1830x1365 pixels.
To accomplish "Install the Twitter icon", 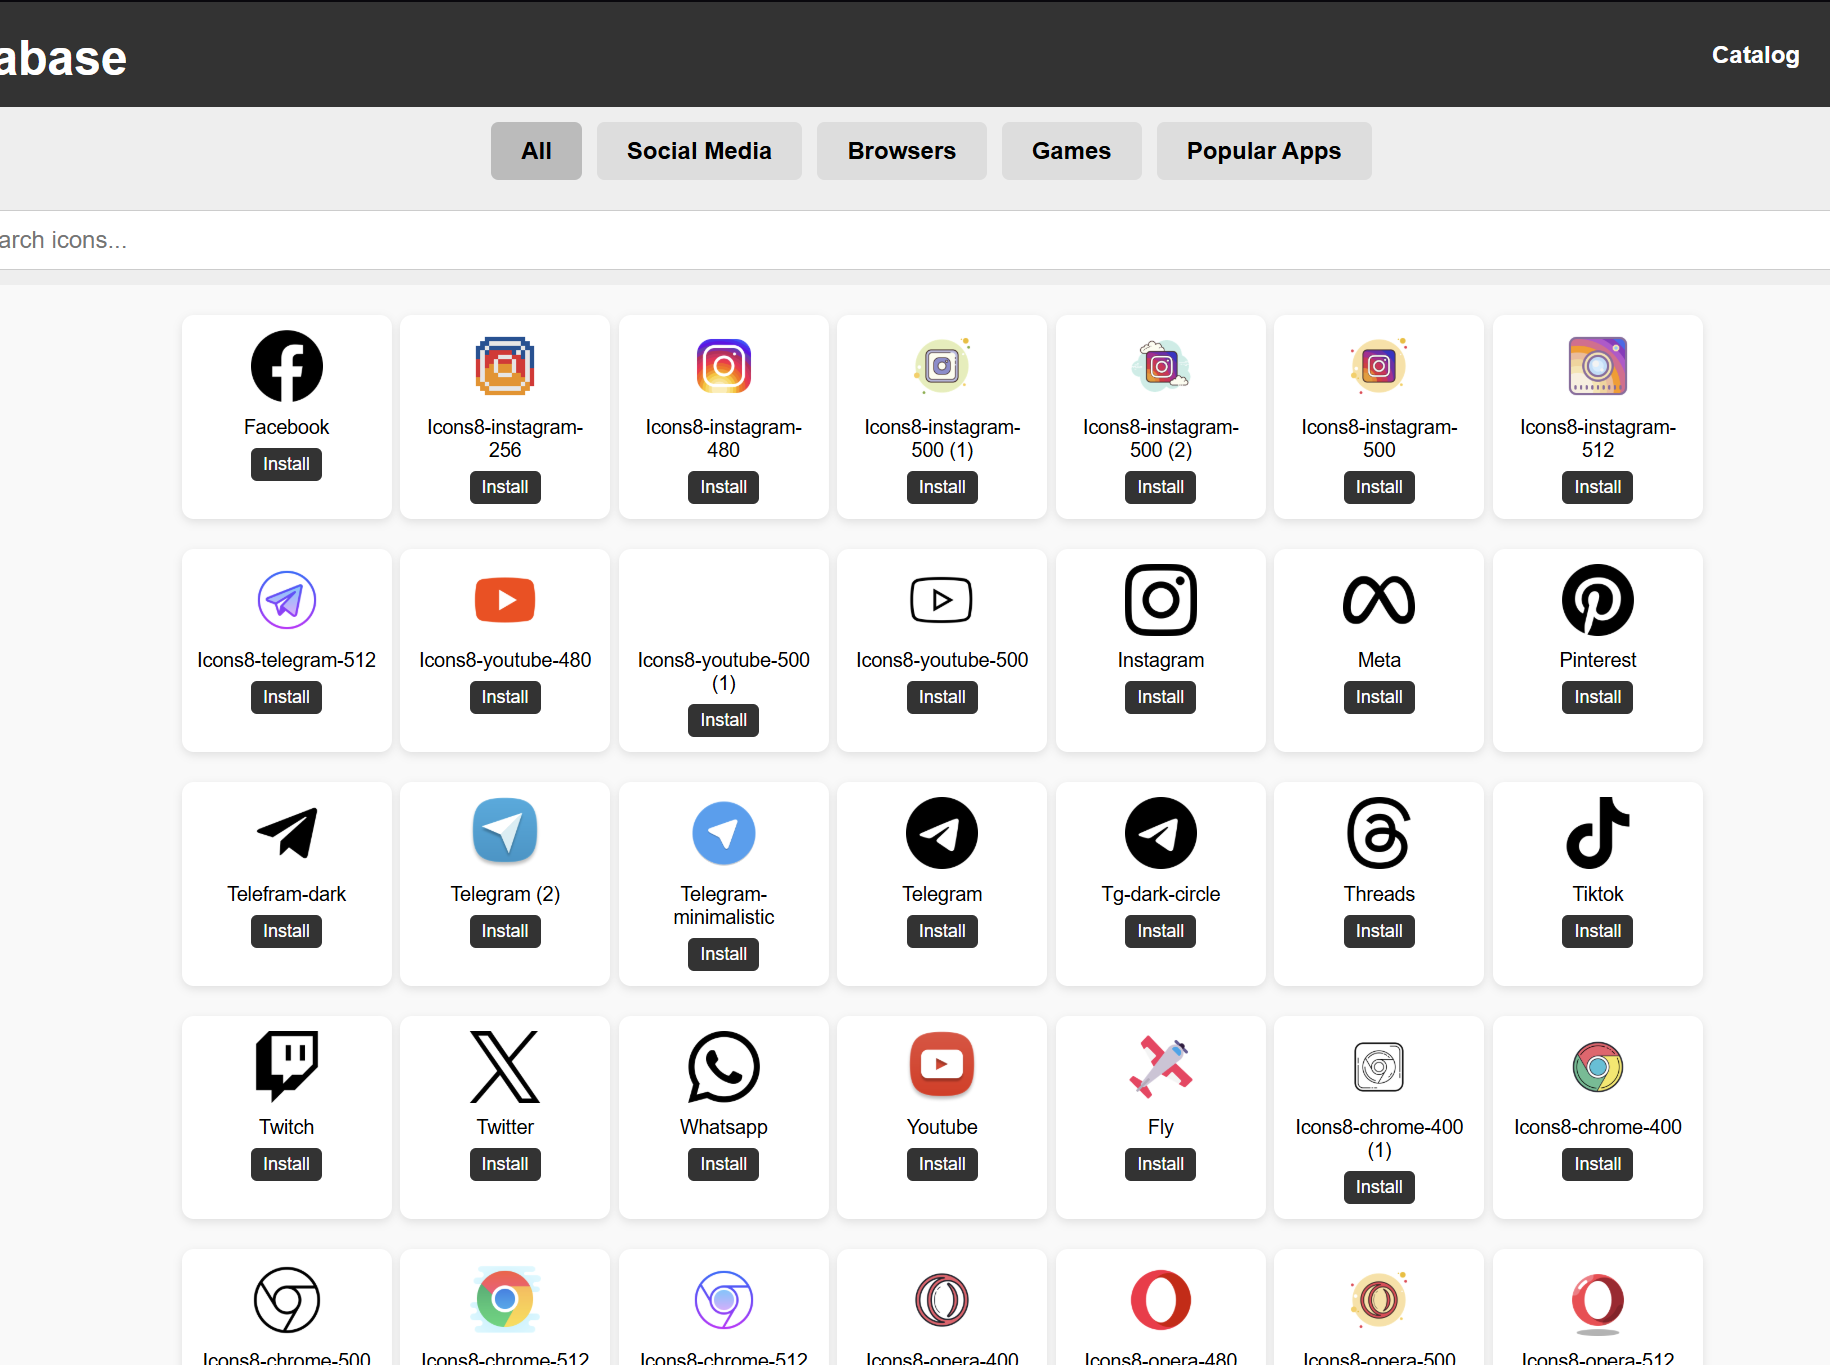I will click(505, 1164).
